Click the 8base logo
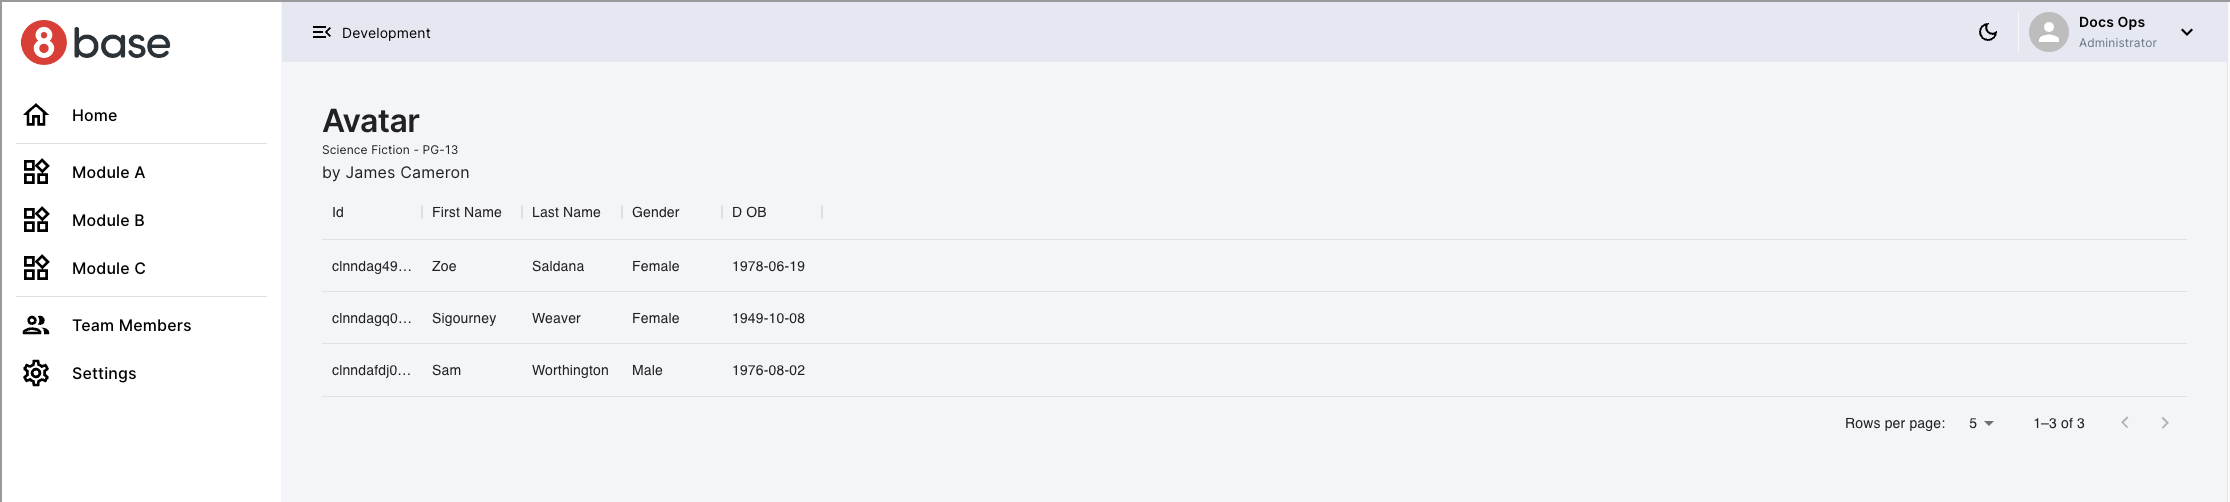2230x502 pixels. [x=96, y=43]
